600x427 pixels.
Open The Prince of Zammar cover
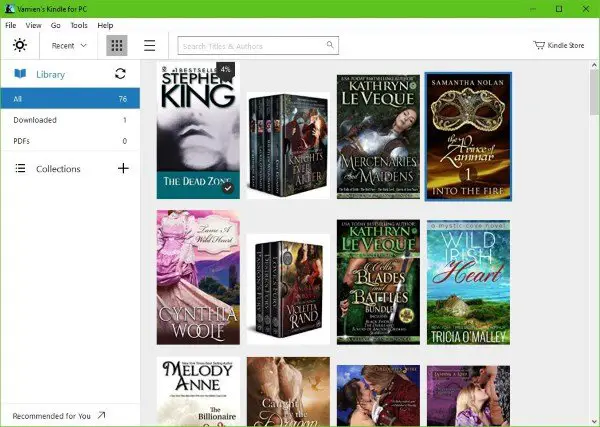(x=468, y=136)
